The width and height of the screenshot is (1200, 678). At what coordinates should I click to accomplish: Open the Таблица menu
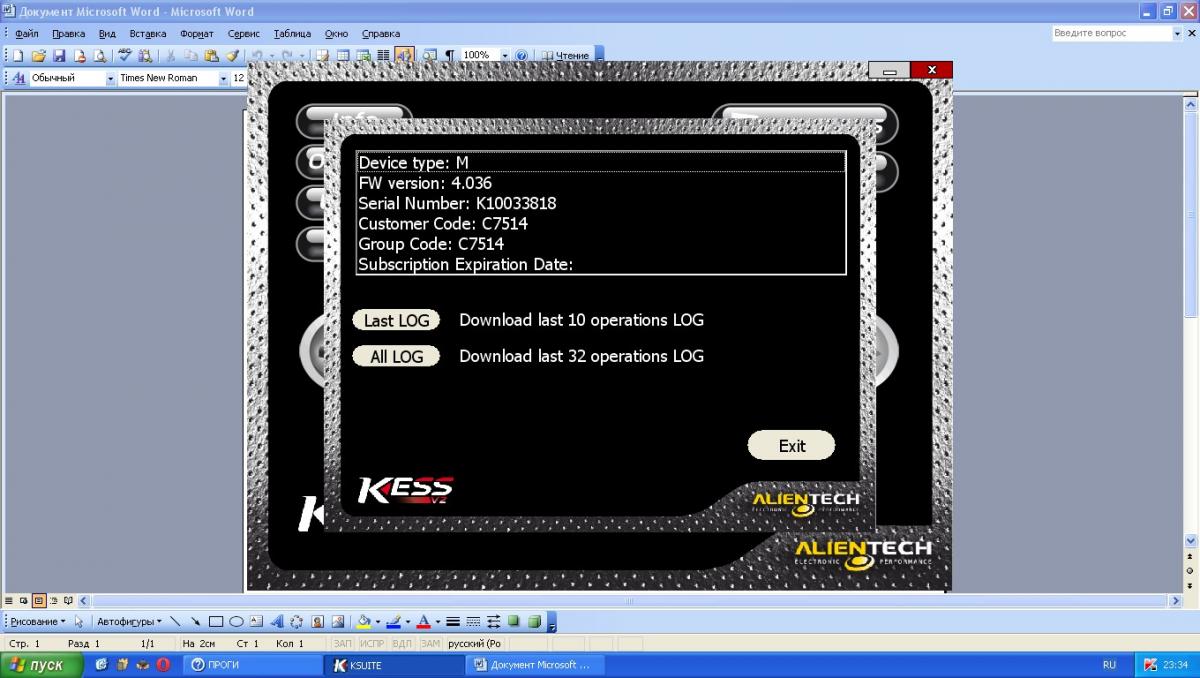(x=292, y=33)
